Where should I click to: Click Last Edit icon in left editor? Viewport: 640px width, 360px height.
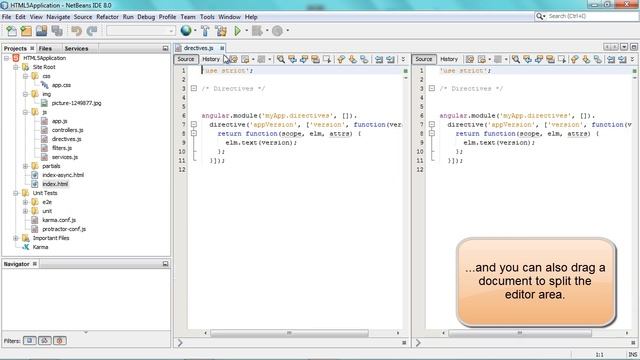click(x=233, y=60)
